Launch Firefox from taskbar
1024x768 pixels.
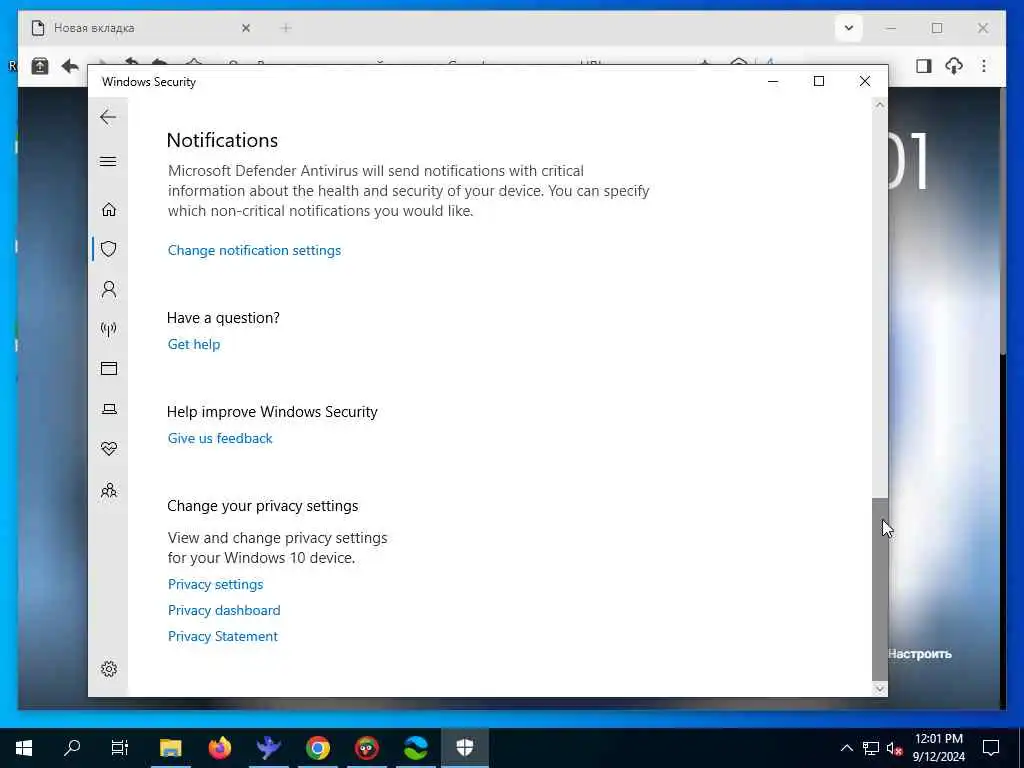tap(220, 748)
